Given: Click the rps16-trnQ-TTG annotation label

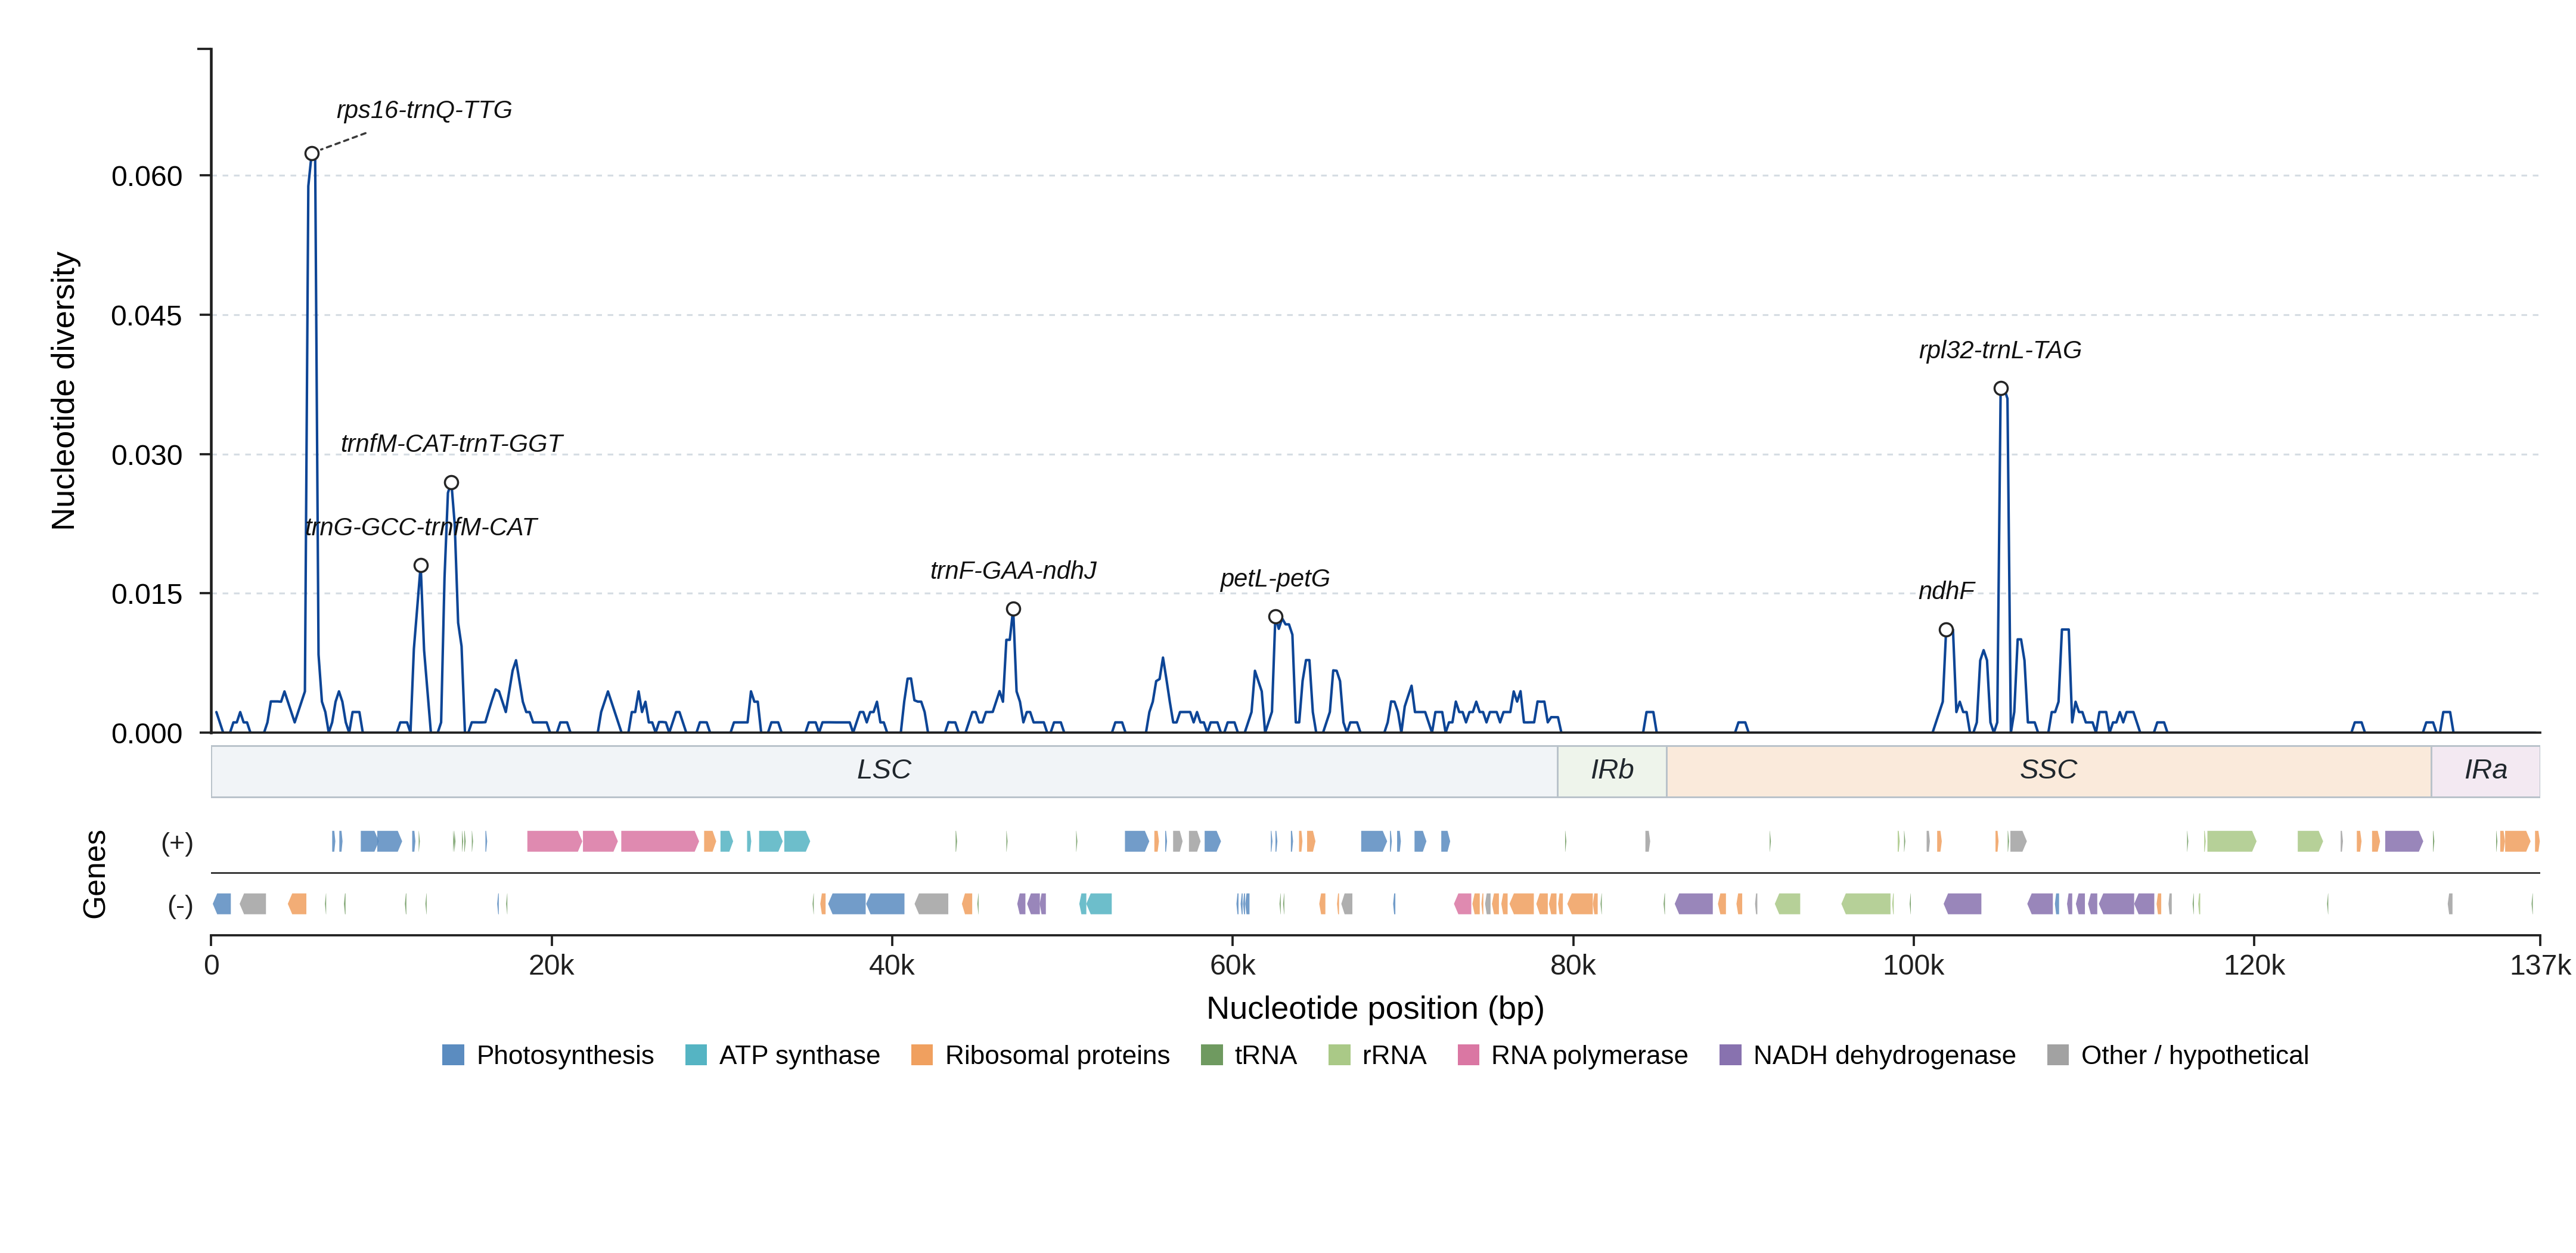Looking at the screenshot, I should point(424,110).
